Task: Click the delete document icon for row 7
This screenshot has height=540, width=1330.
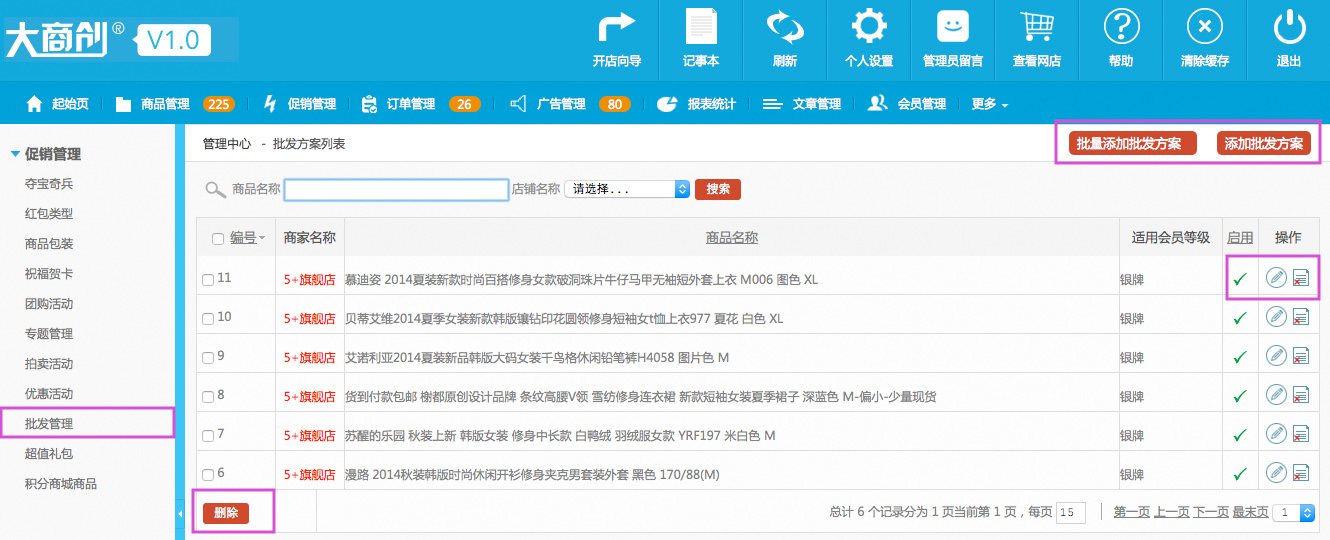Action: (x=1301, y=434)
